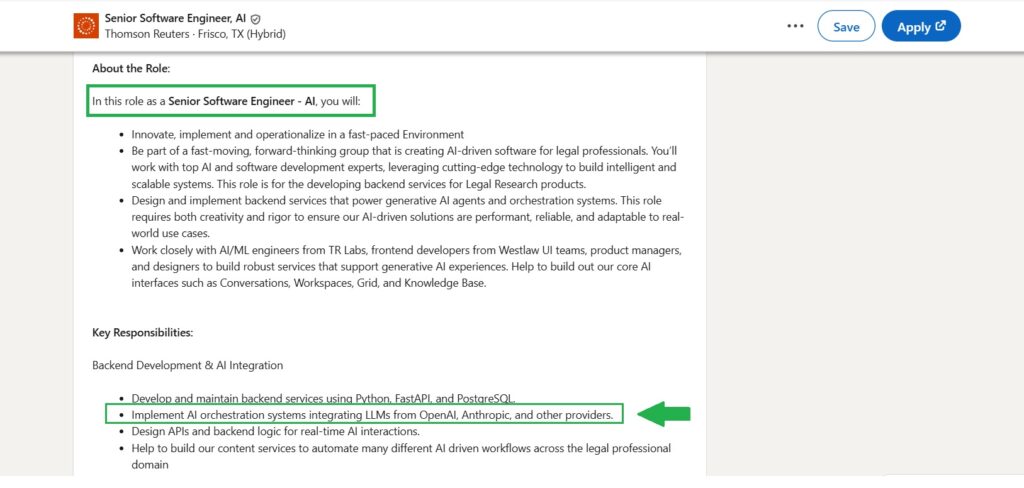The image size is (1024, 488).
Task: Click bullet 'Innovate, implement and operationalize in a fast-paced Environment'
Action: pyautogui.click(x=298, y=135)
